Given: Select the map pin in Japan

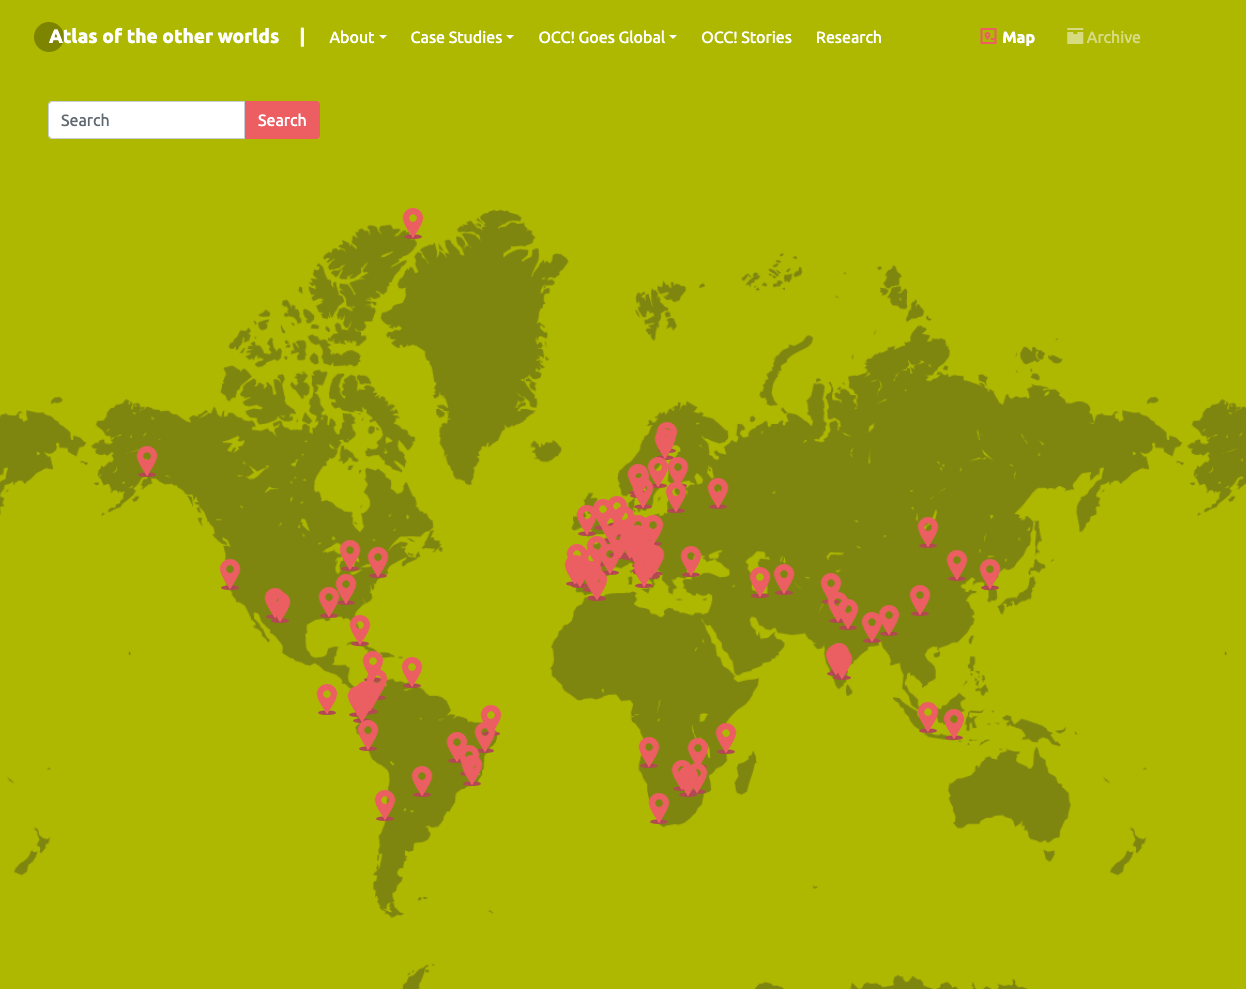Looking at the screenshot, I should [x=990, y=572].
